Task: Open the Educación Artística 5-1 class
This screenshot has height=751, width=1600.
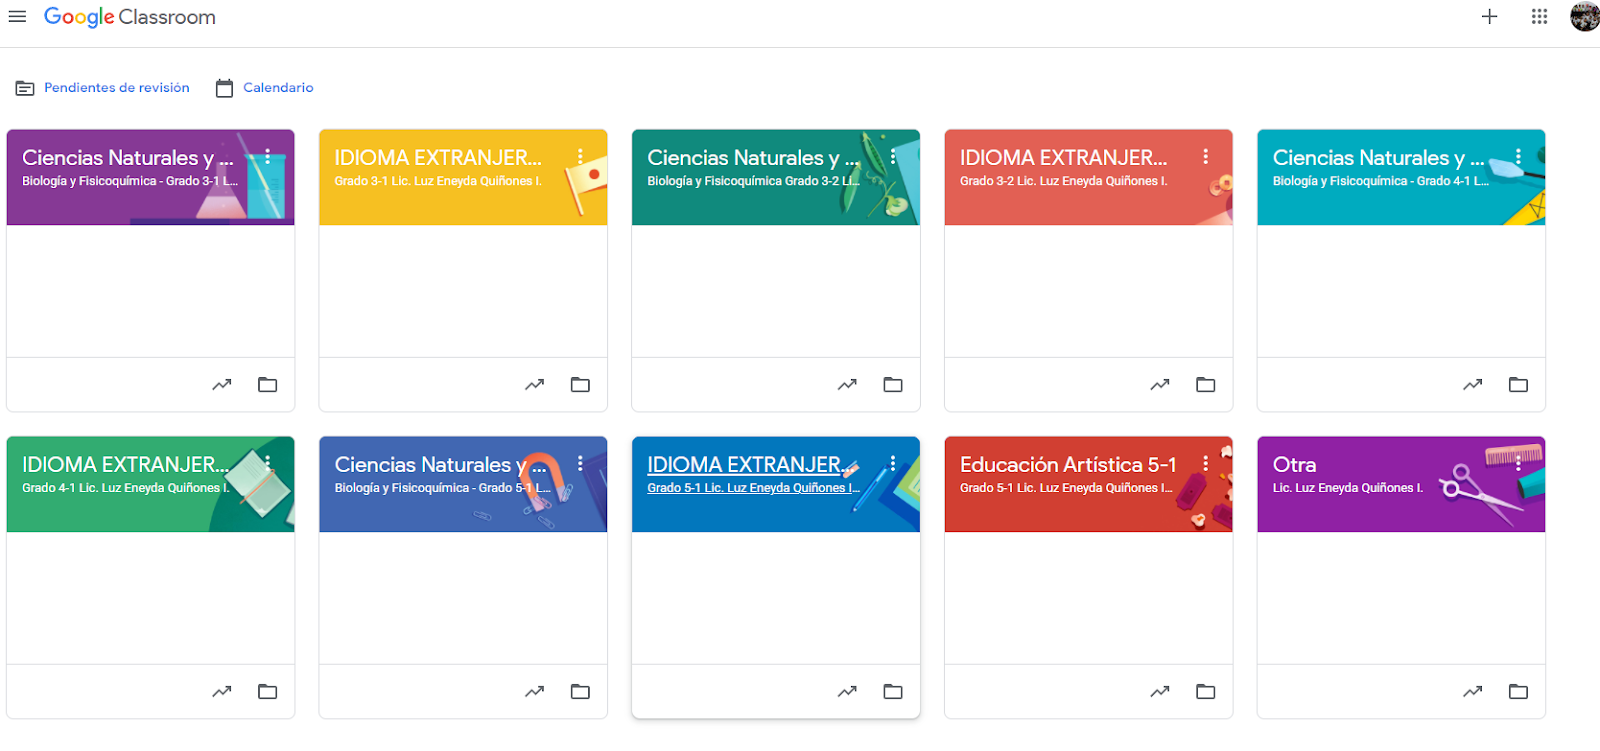Action: click(1067, 465)
